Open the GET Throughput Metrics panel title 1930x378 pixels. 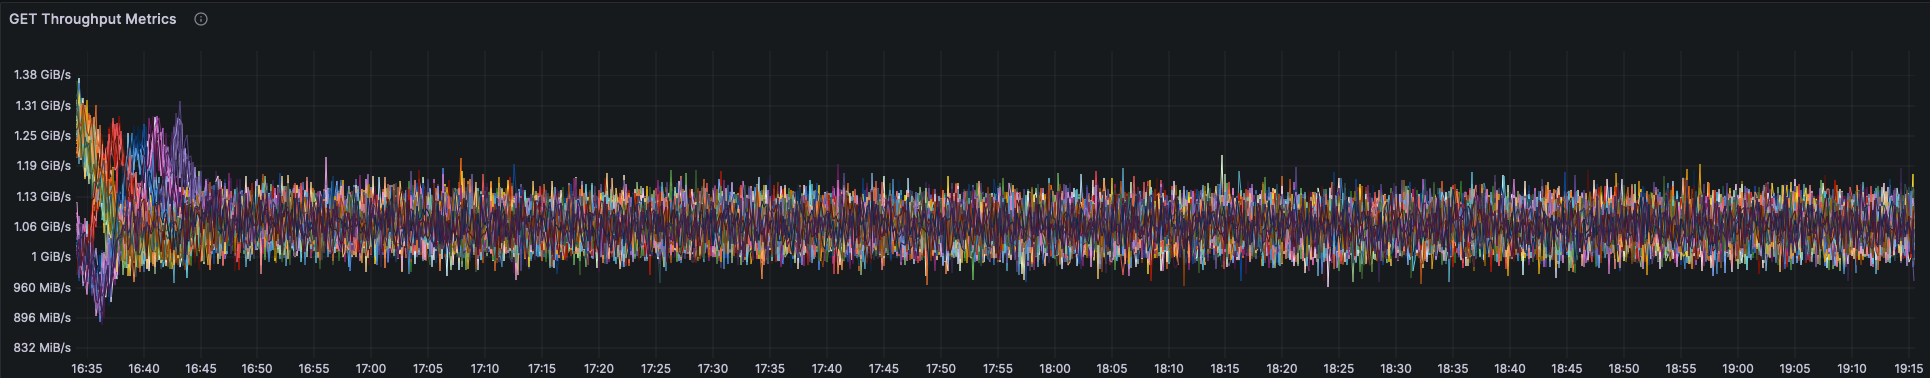coord(93,19)
